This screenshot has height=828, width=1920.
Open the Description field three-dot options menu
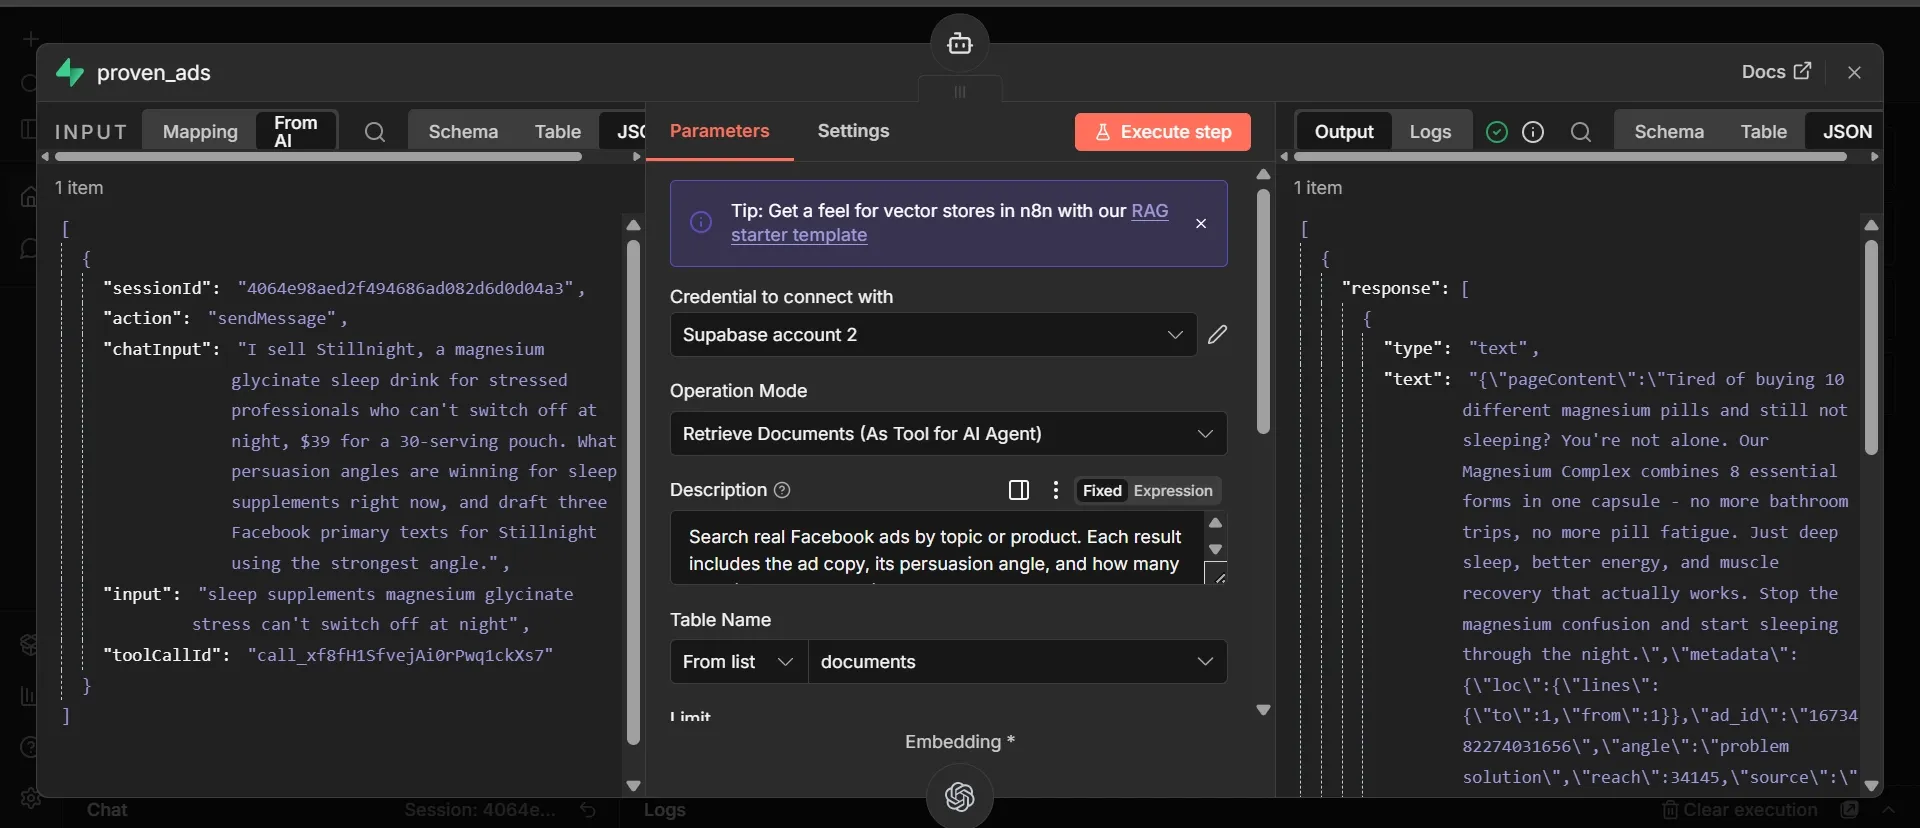[1056, 490]
